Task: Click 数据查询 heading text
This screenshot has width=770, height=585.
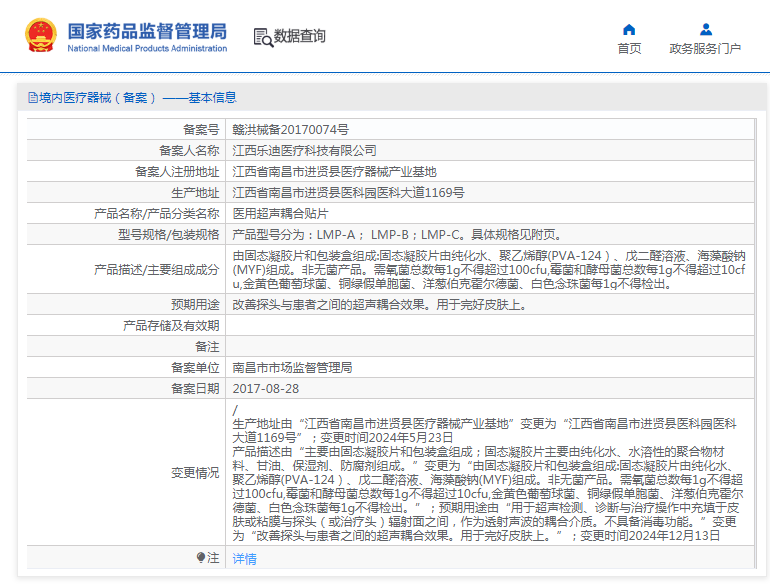Action: (x=300, y=36)
